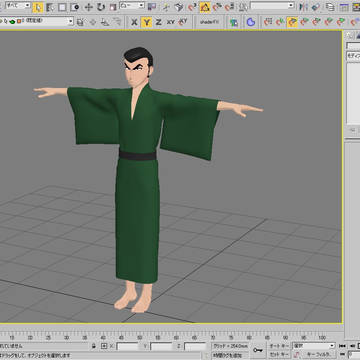The image size is (360, 360).
Task: Toggle absolute/offset transform type-in mode
Action: (x=104, y=346)
